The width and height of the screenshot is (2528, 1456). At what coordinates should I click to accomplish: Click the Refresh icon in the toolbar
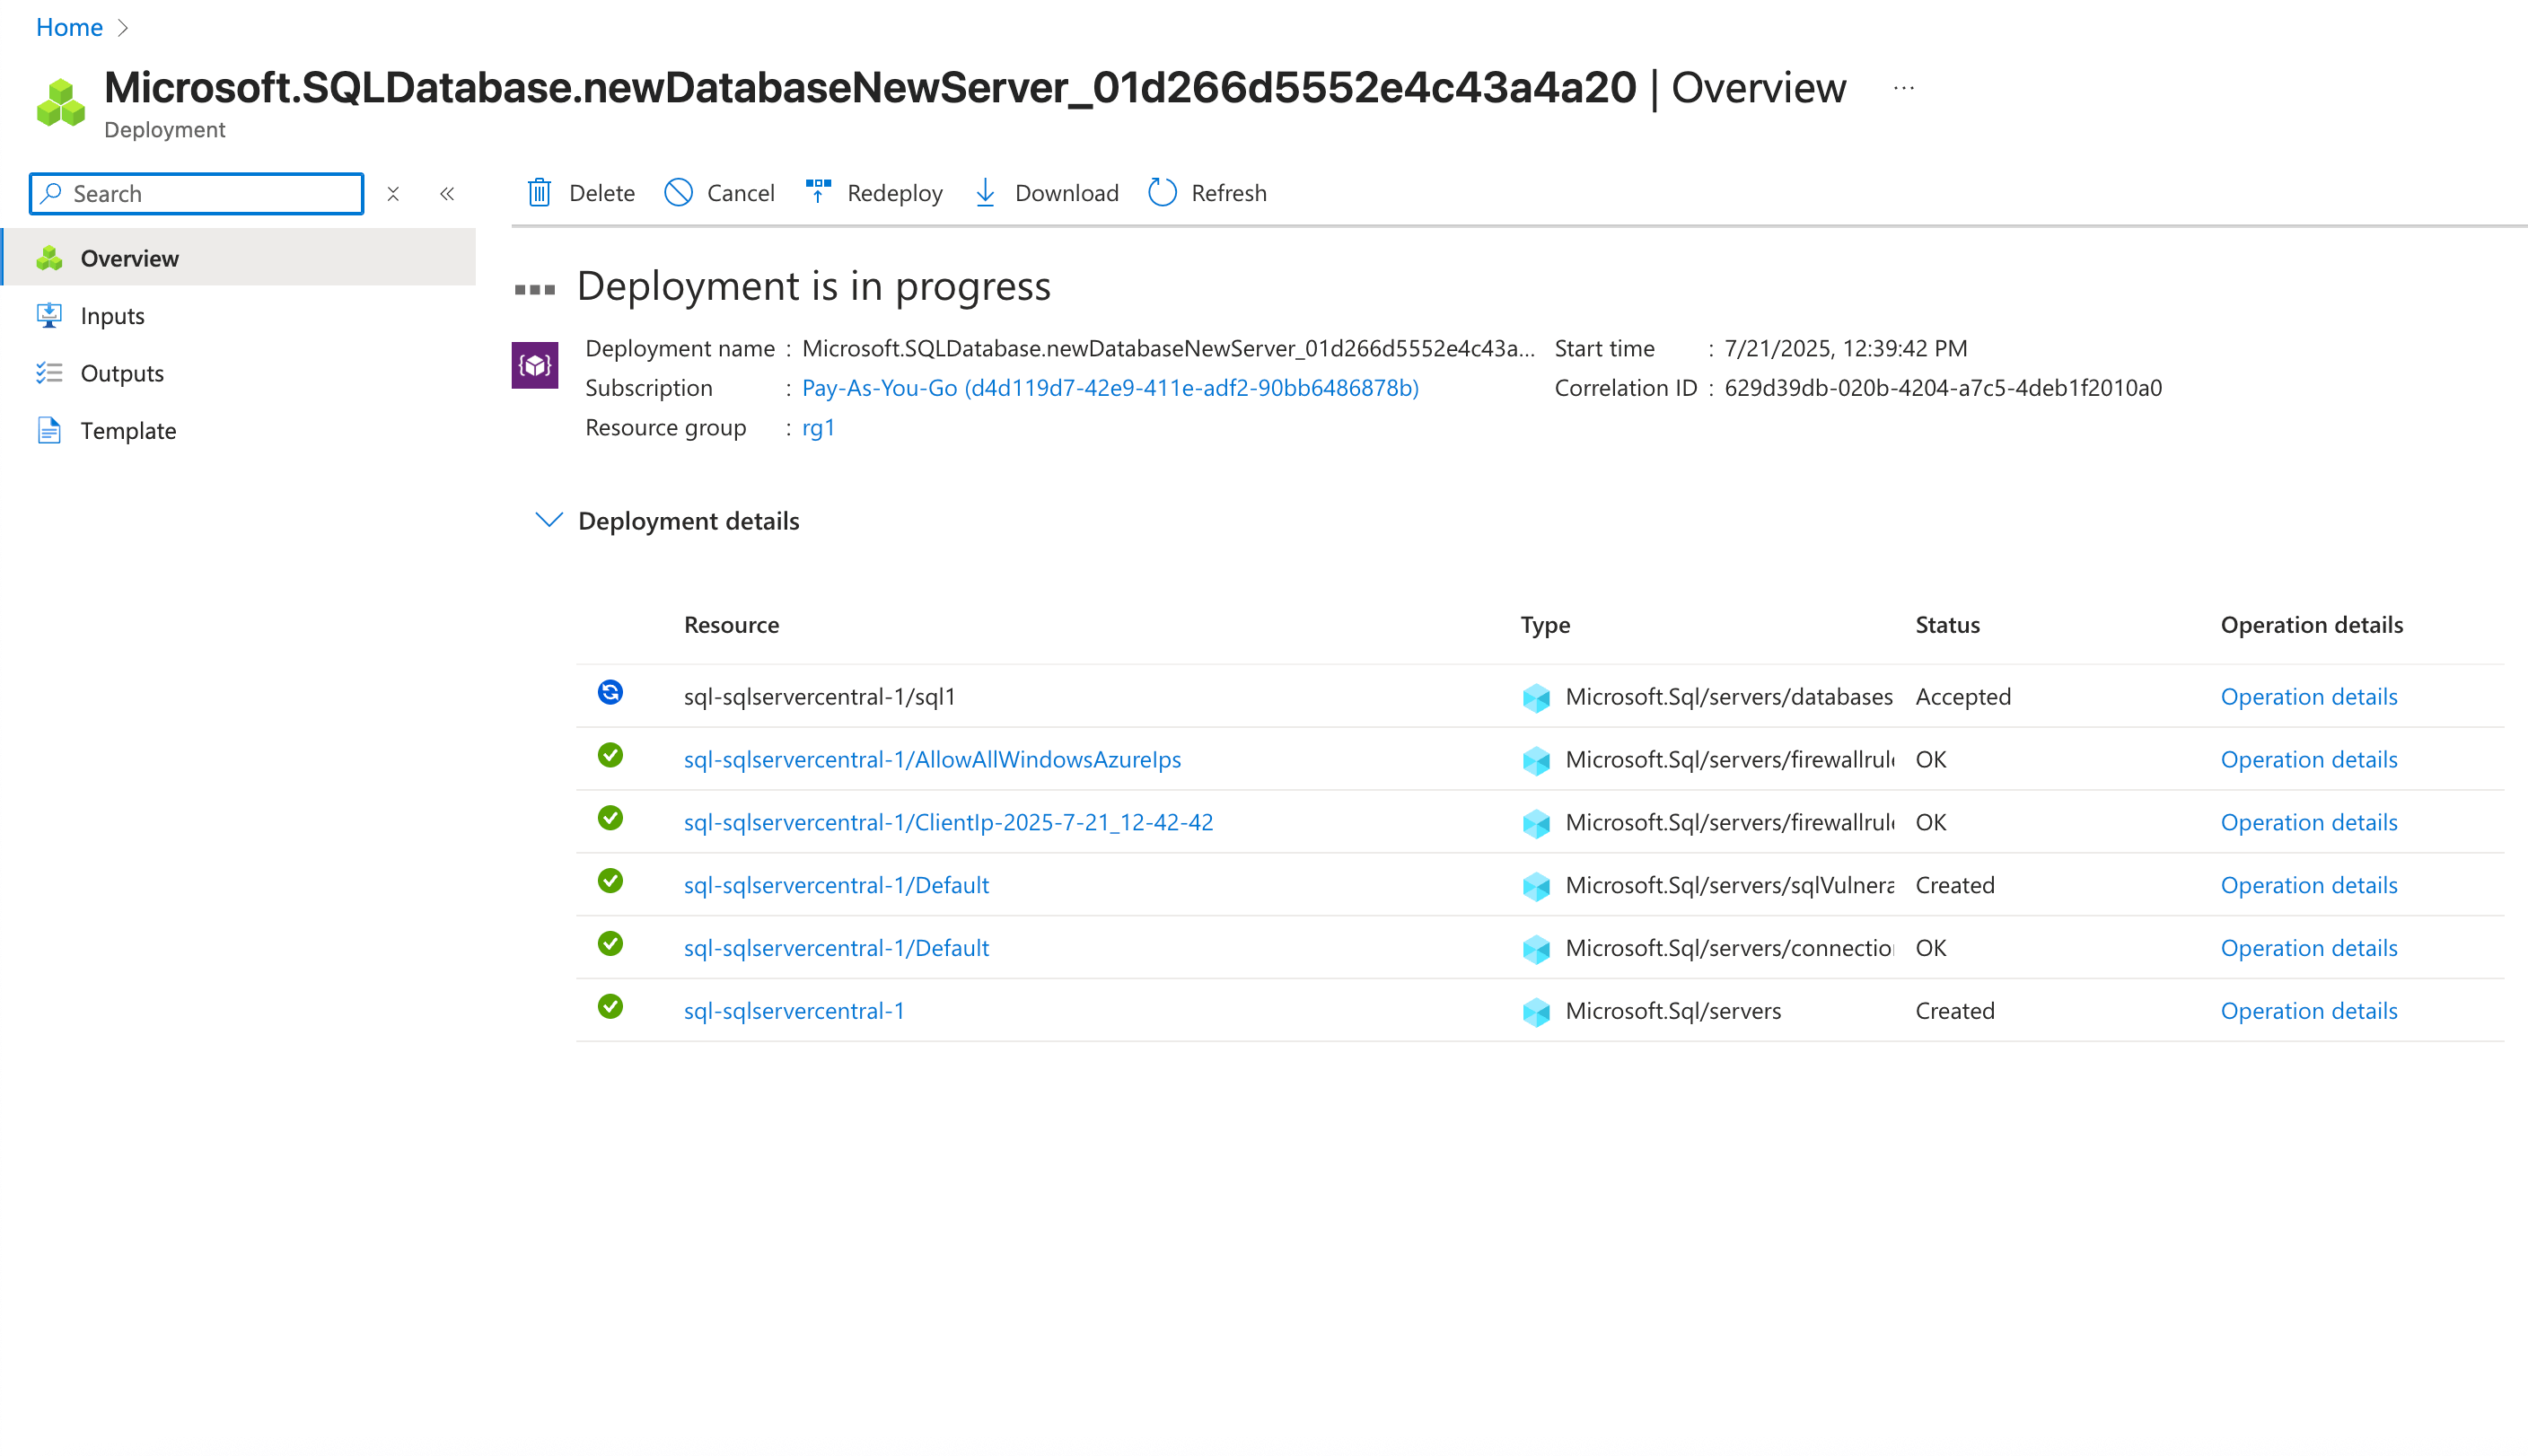[x=1161, y=192]
